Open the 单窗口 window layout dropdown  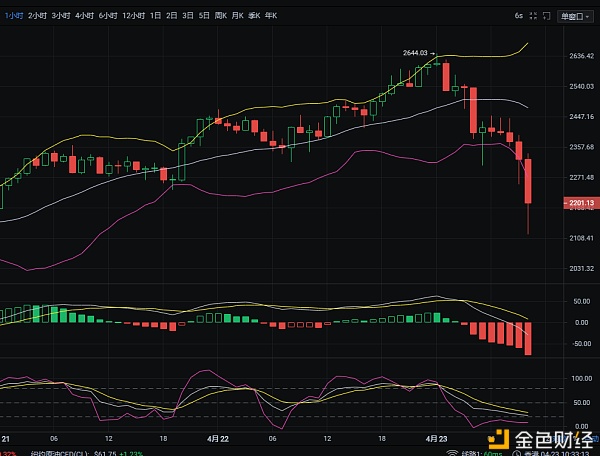coord(575,16)
